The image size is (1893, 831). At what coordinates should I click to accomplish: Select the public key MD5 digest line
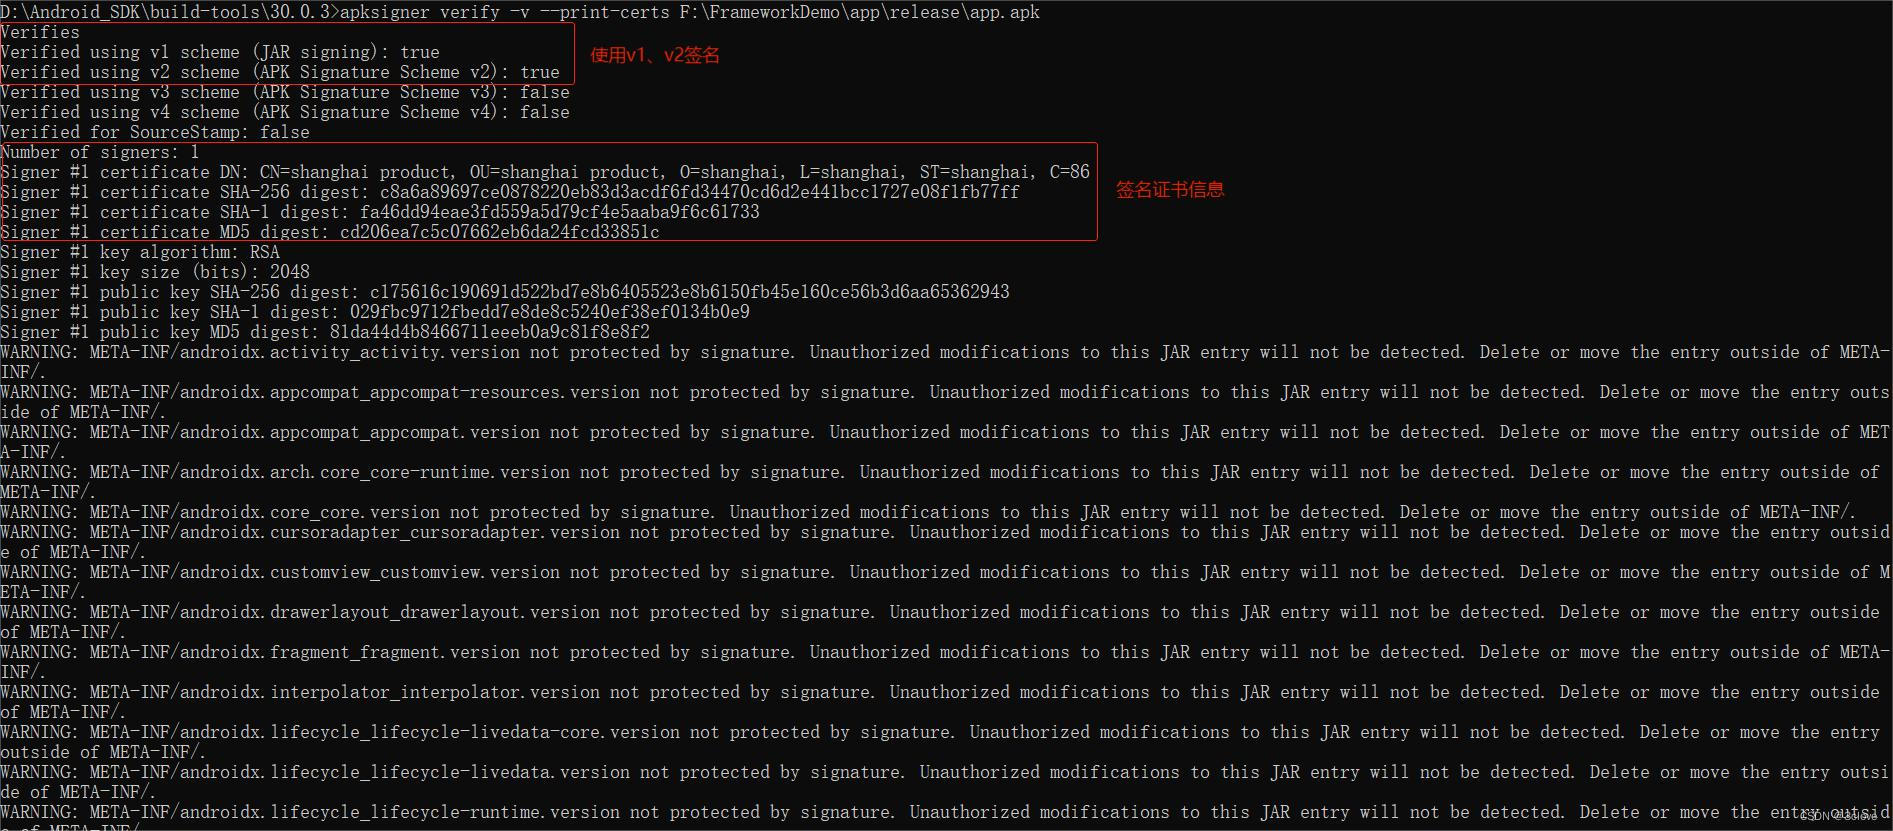click(x=325, y=332)
